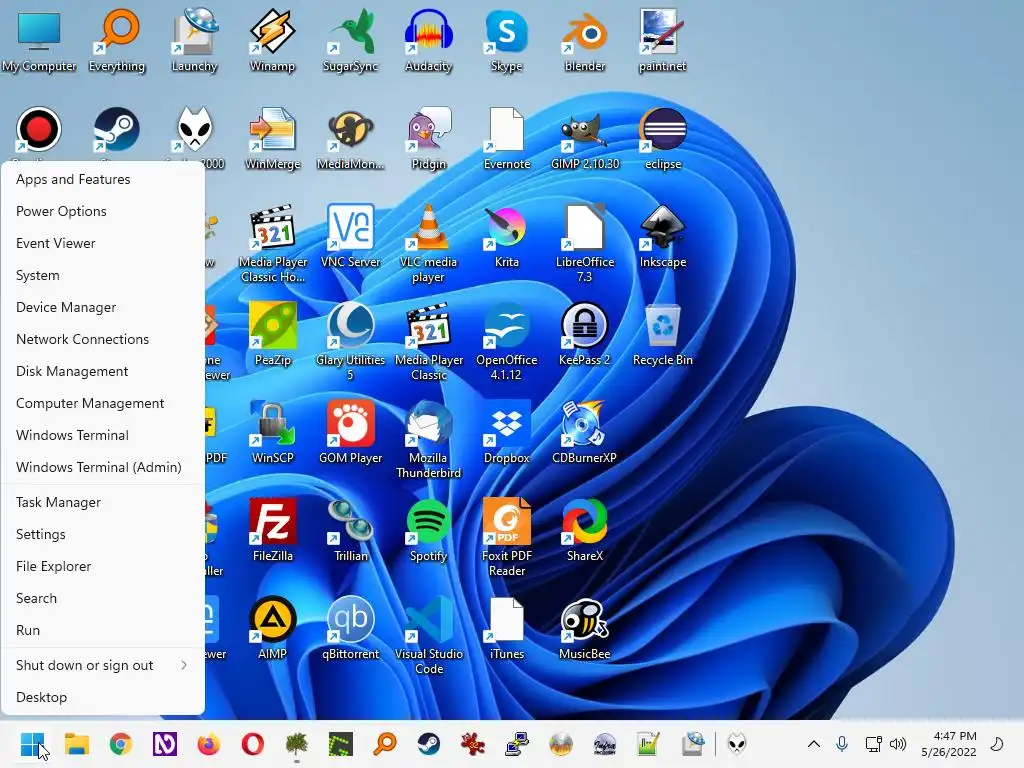
Task: Select the WinMerge desktop icon
Action: [272, 138]
